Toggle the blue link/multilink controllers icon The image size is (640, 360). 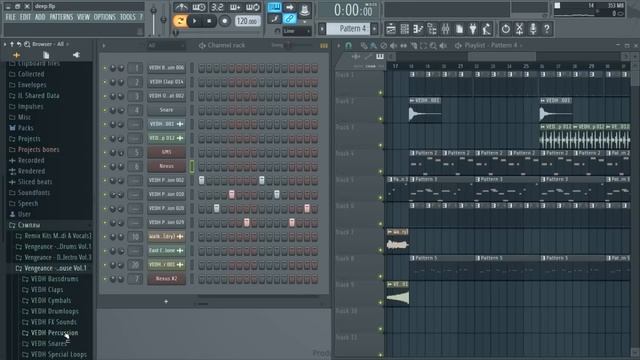click(x=289, y=19)
